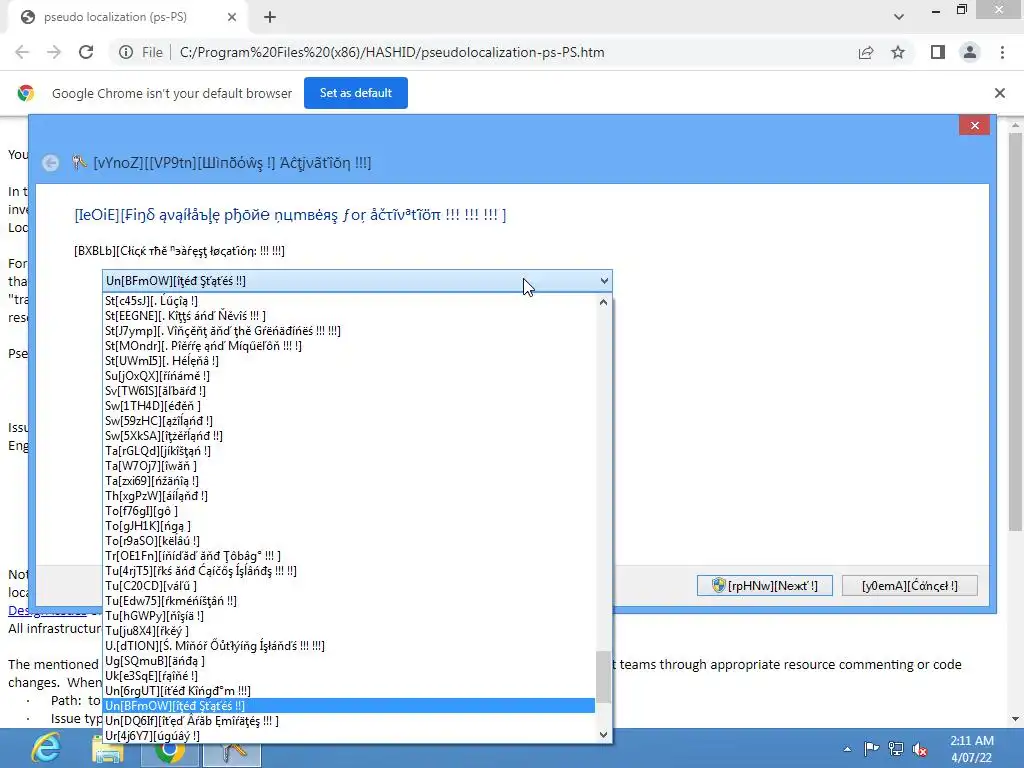The image size is (1024, 768).
Task: Select St. Vincent and the Grenadines
Action: click(349, 331)
